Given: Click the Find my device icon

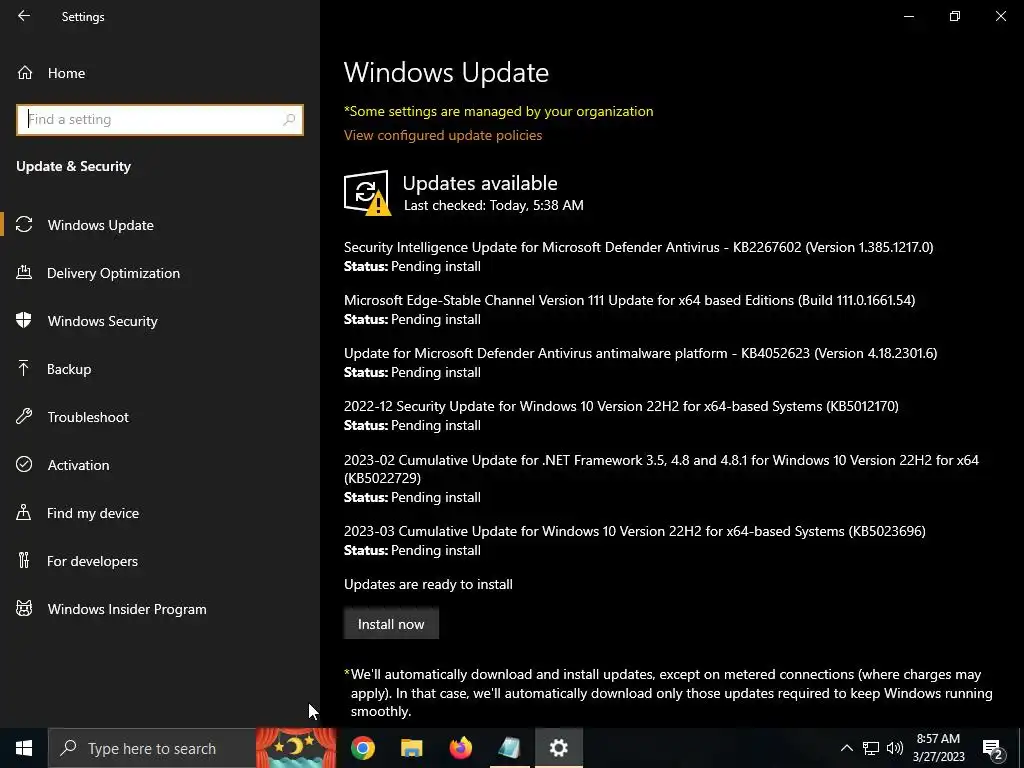Looking at the screenshot, I should click(24, 513).
